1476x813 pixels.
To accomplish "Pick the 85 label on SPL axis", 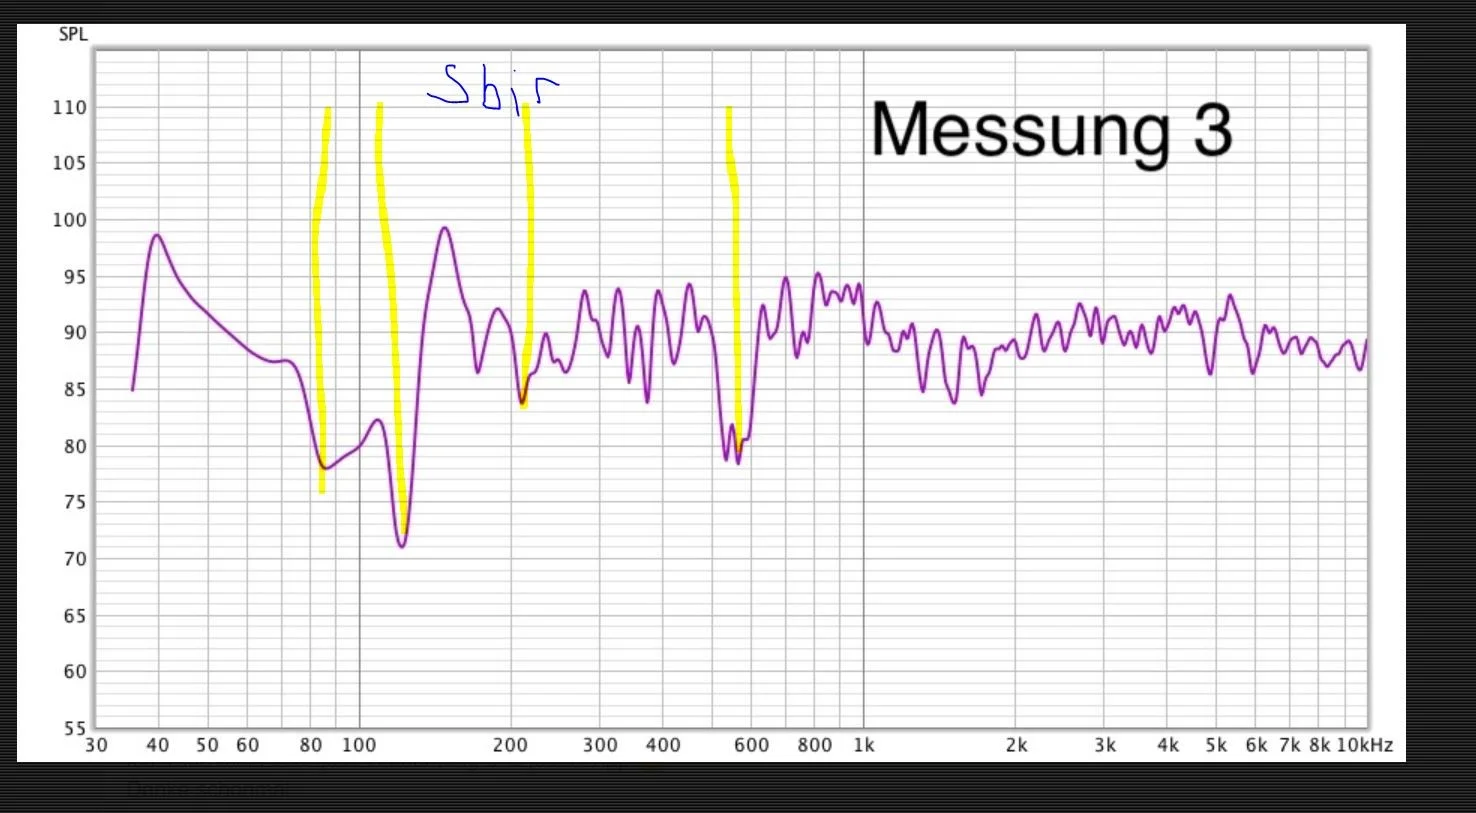I will pyautogui.click(x=75, y=390).
